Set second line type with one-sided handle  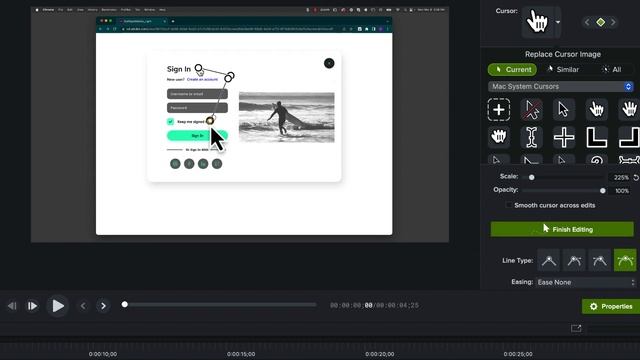pos(574,260)
